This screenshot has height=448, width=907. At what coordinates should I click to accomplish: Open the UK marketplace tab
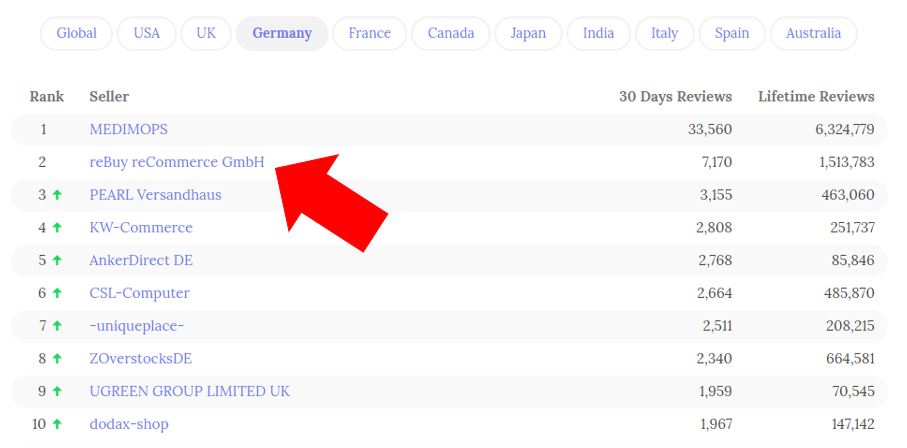click(206, 33)
